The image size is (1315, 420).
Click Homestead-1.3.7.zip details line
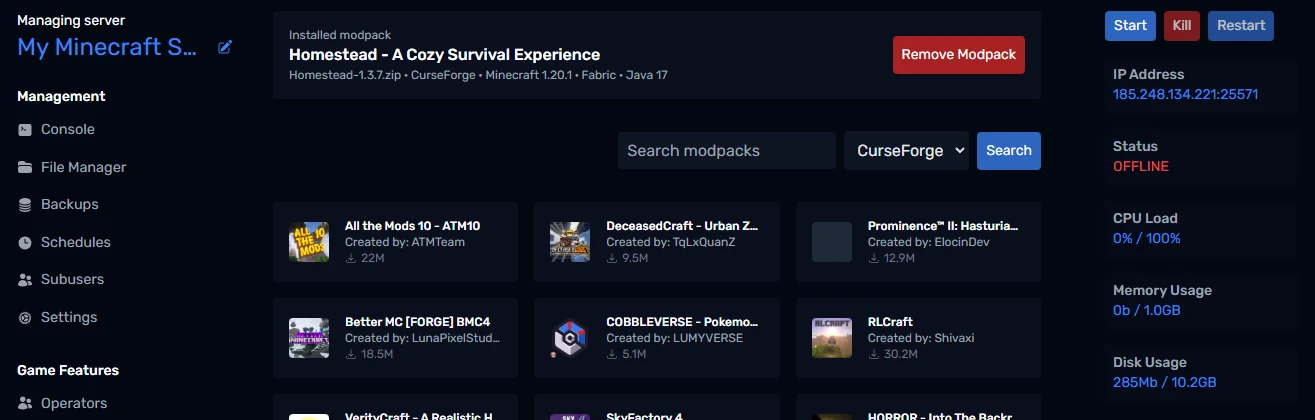pos(478,75)
